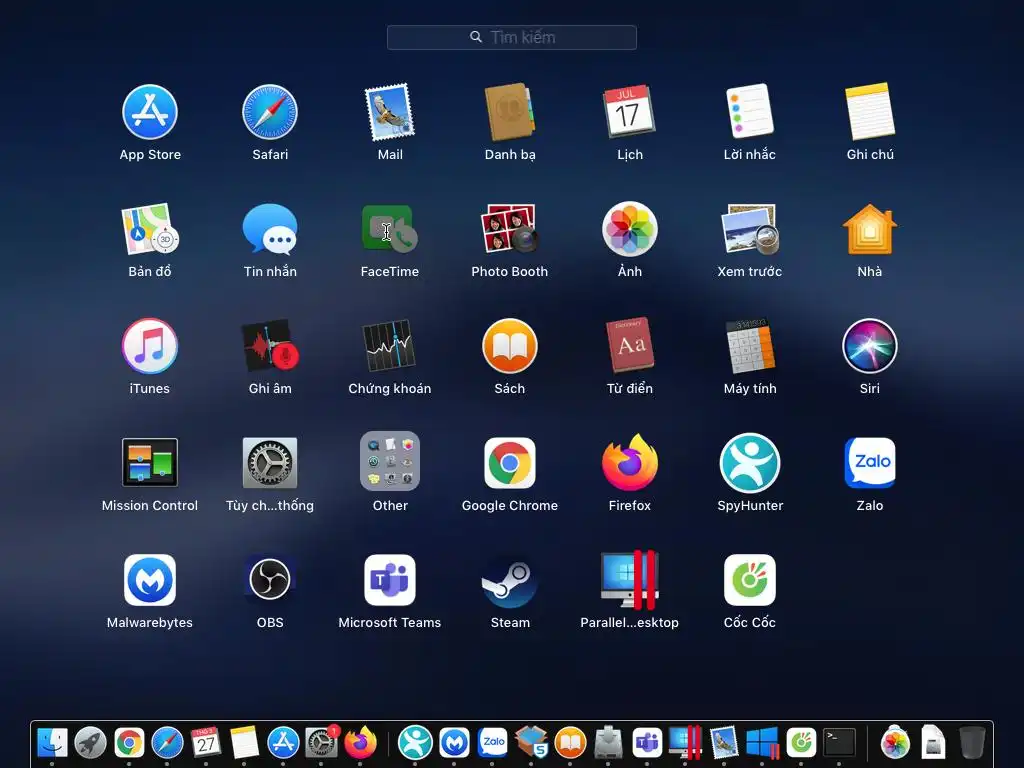The image size is (1024, 768).
Task: Open the Trash in the Dock
Action: (x=972, y=743)
